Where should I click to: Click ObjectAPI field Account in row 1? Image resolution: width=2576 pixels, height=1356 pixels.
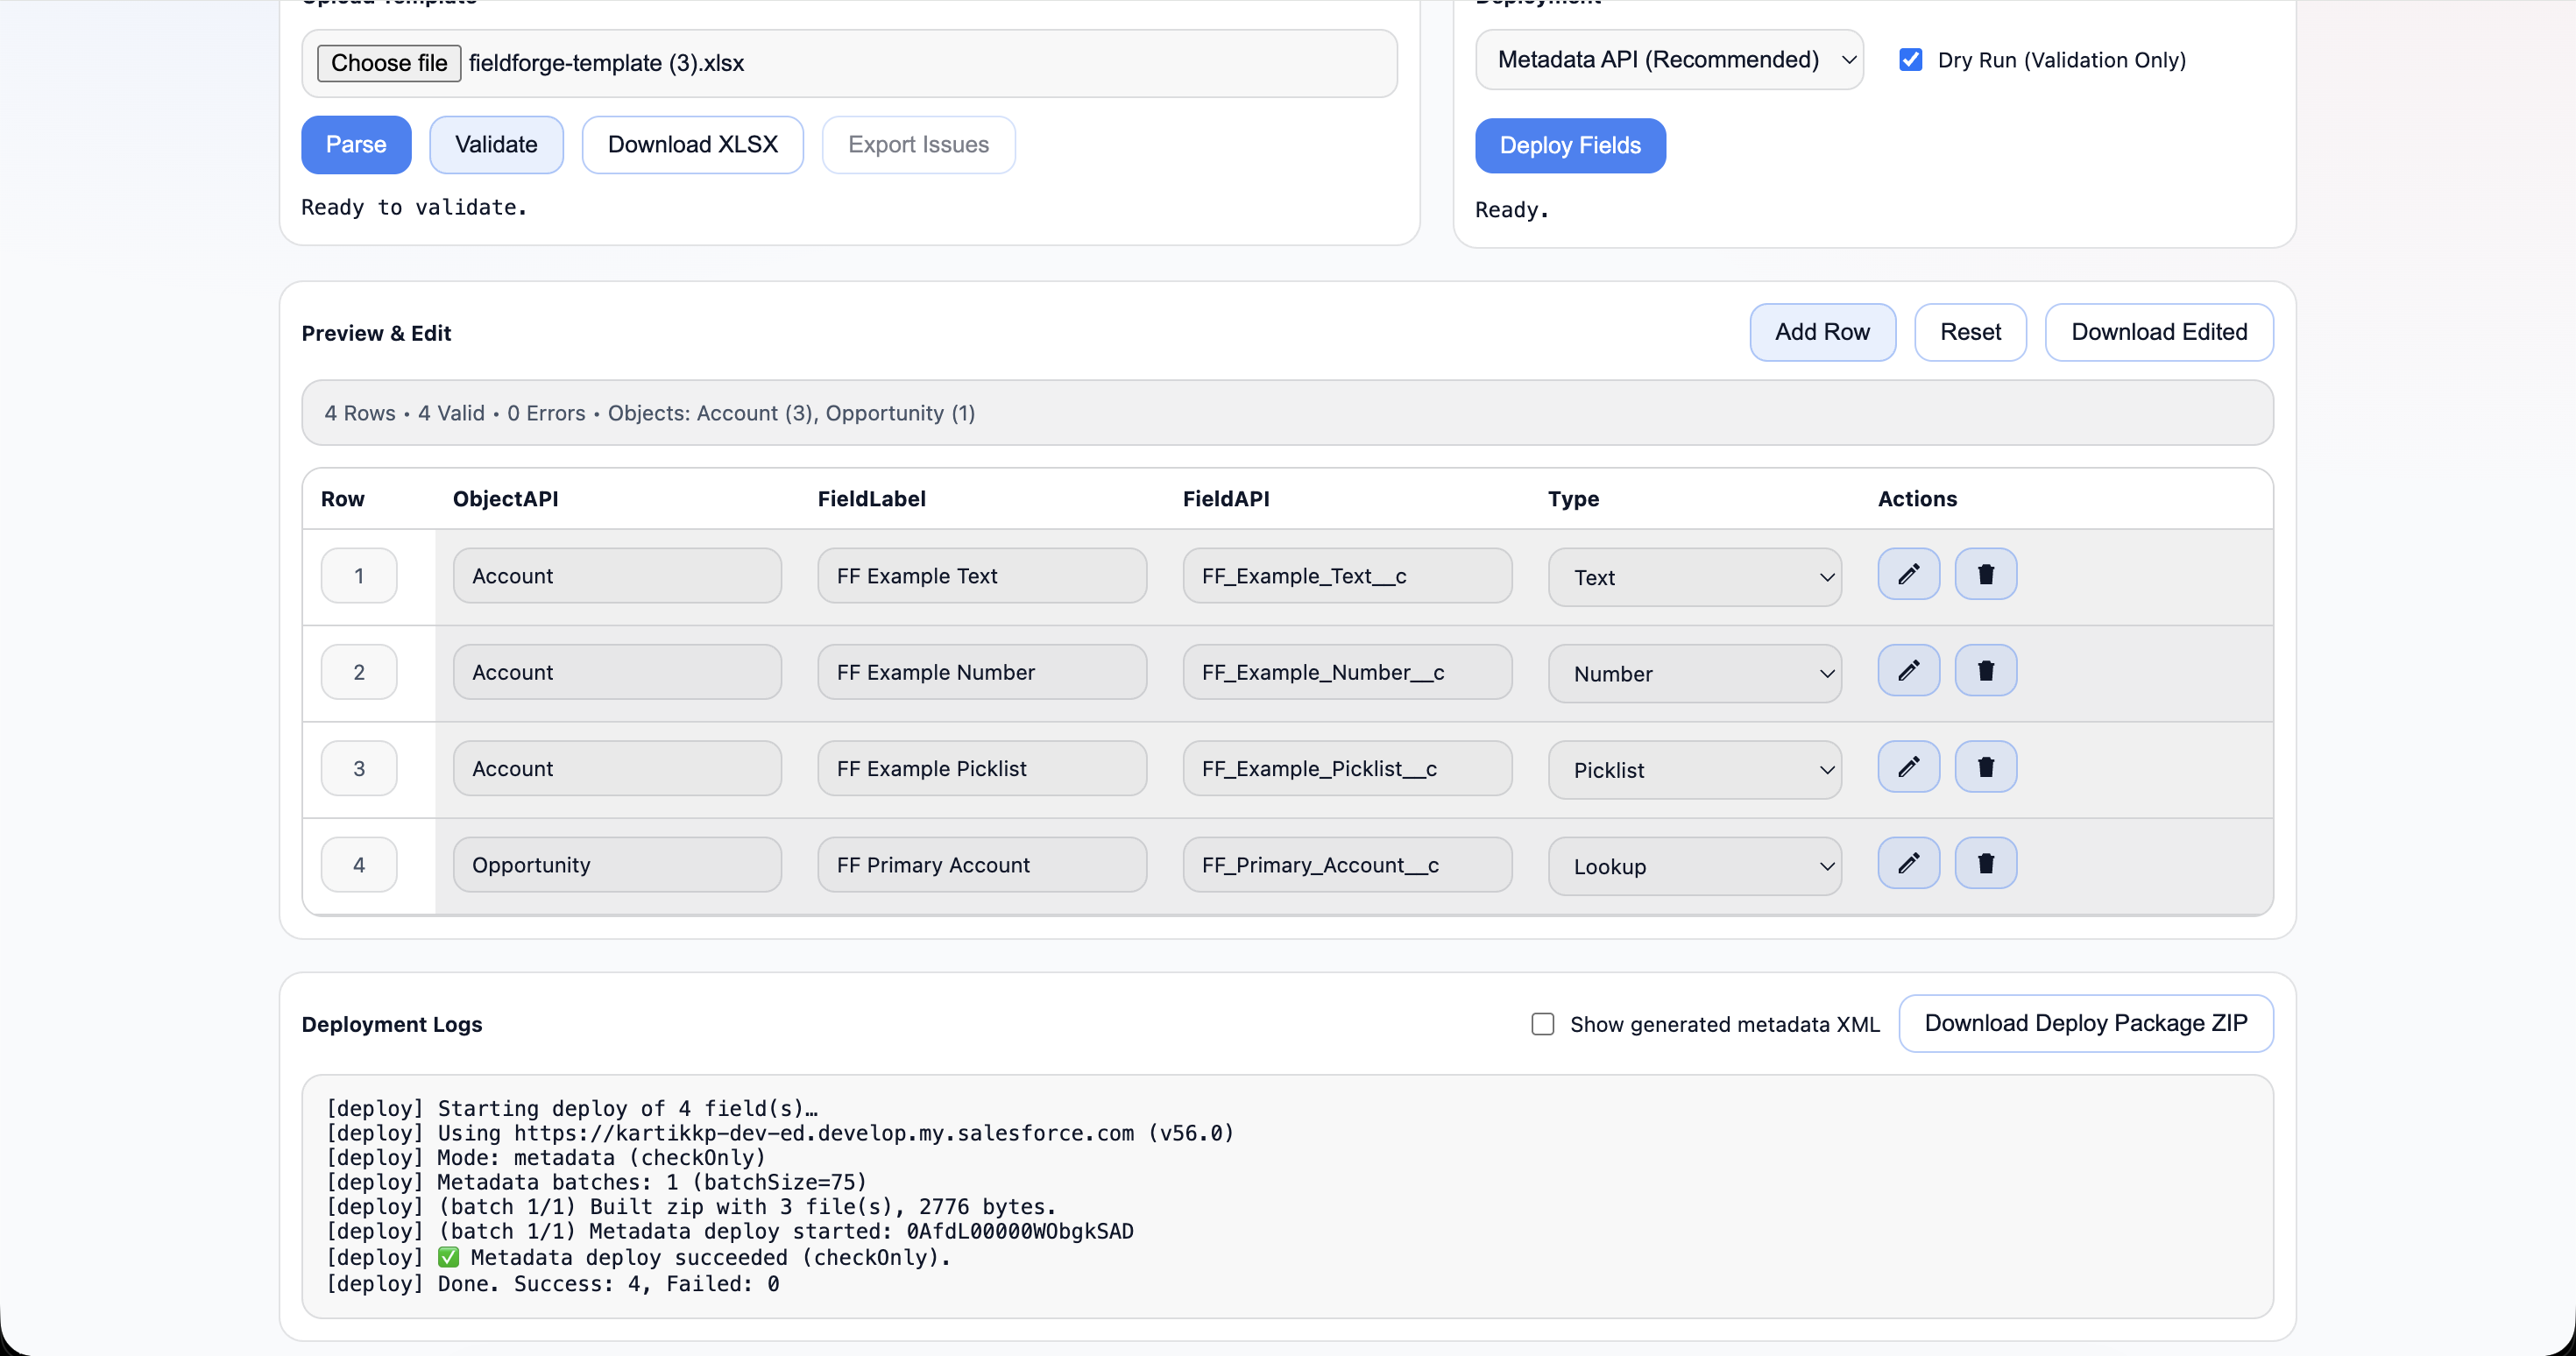click(x=617, y=575)
